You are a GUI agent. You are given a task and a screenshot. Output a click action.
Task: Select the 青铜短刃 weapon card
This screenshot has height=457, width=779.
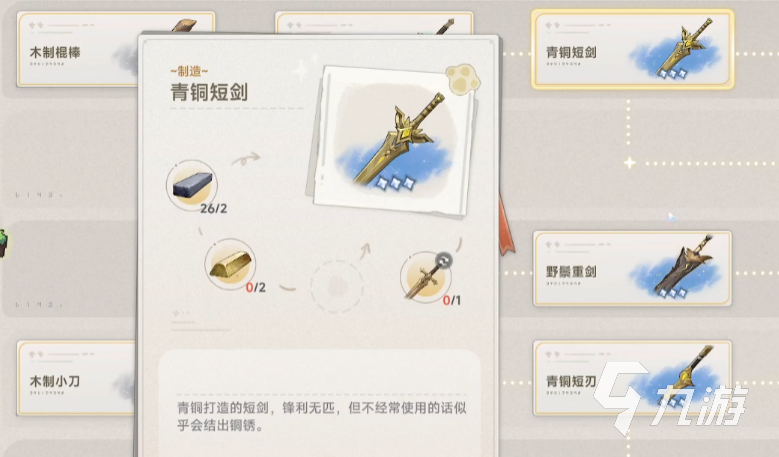(632, 378)
